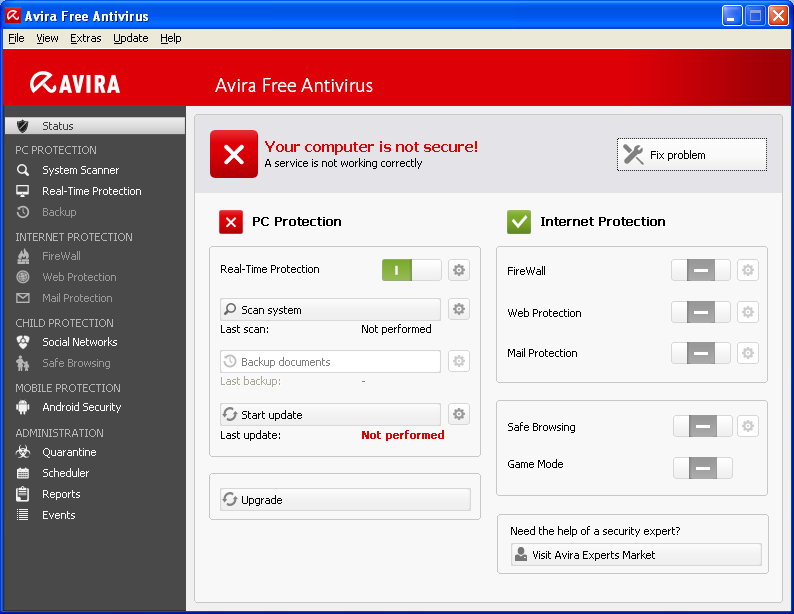Click the red PC Protection X icon
Image resolution: width=794 pixels, height=614 pixels.
click(231, 222)
